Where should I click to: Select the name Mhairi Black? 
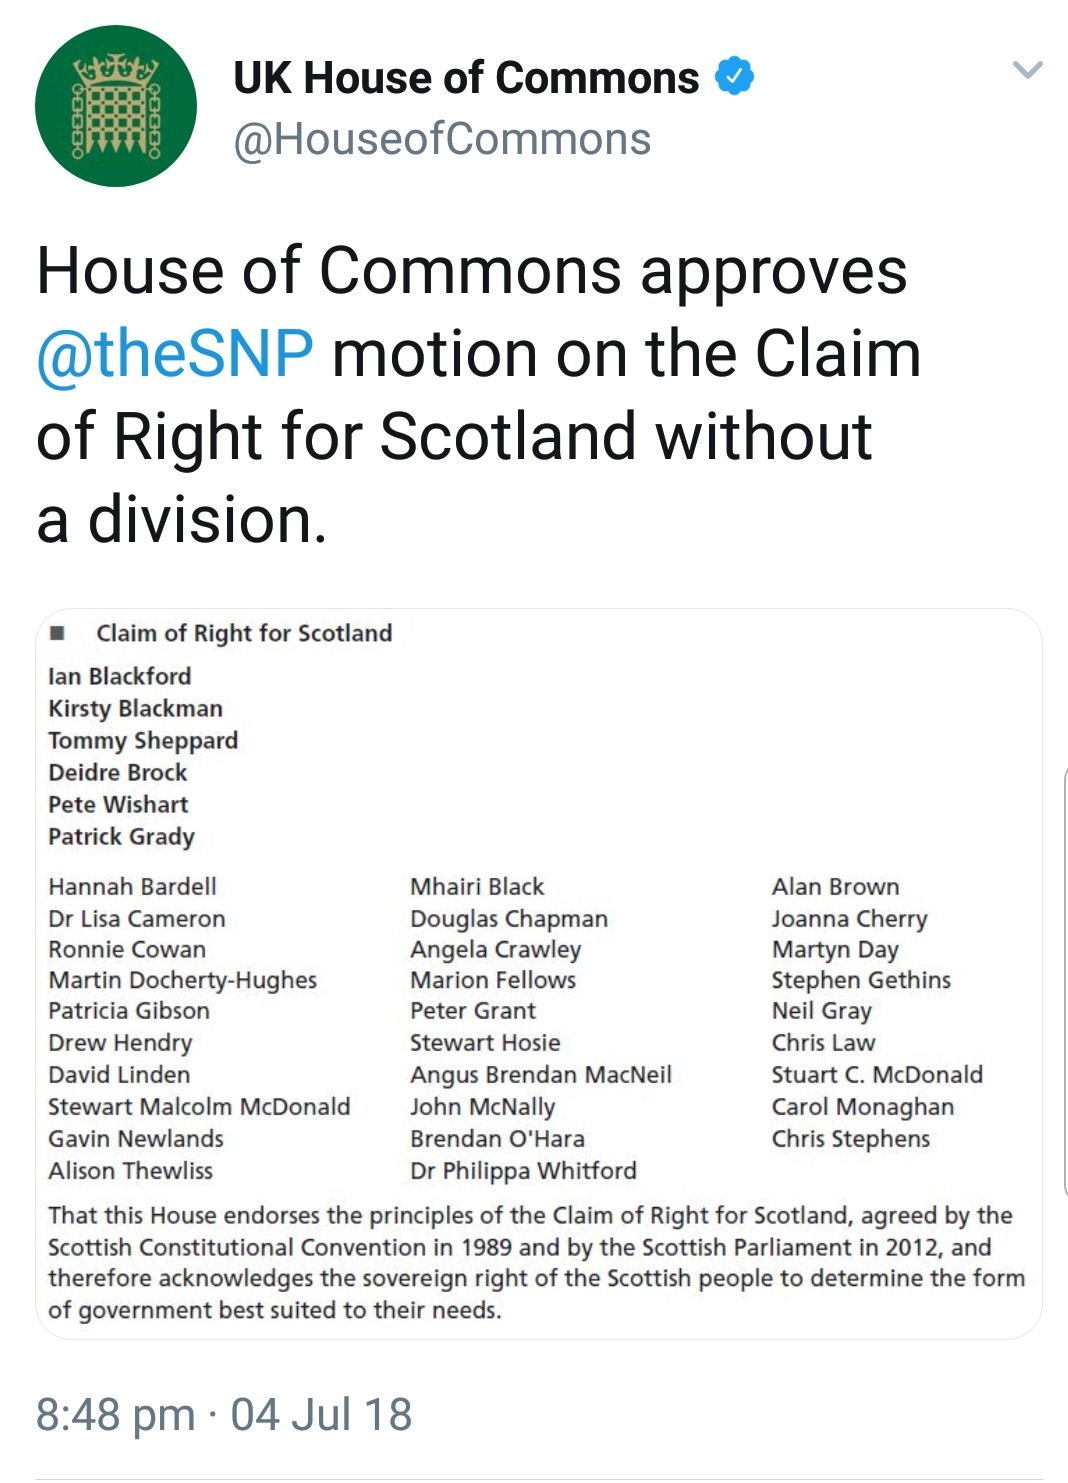coord(477,886)
